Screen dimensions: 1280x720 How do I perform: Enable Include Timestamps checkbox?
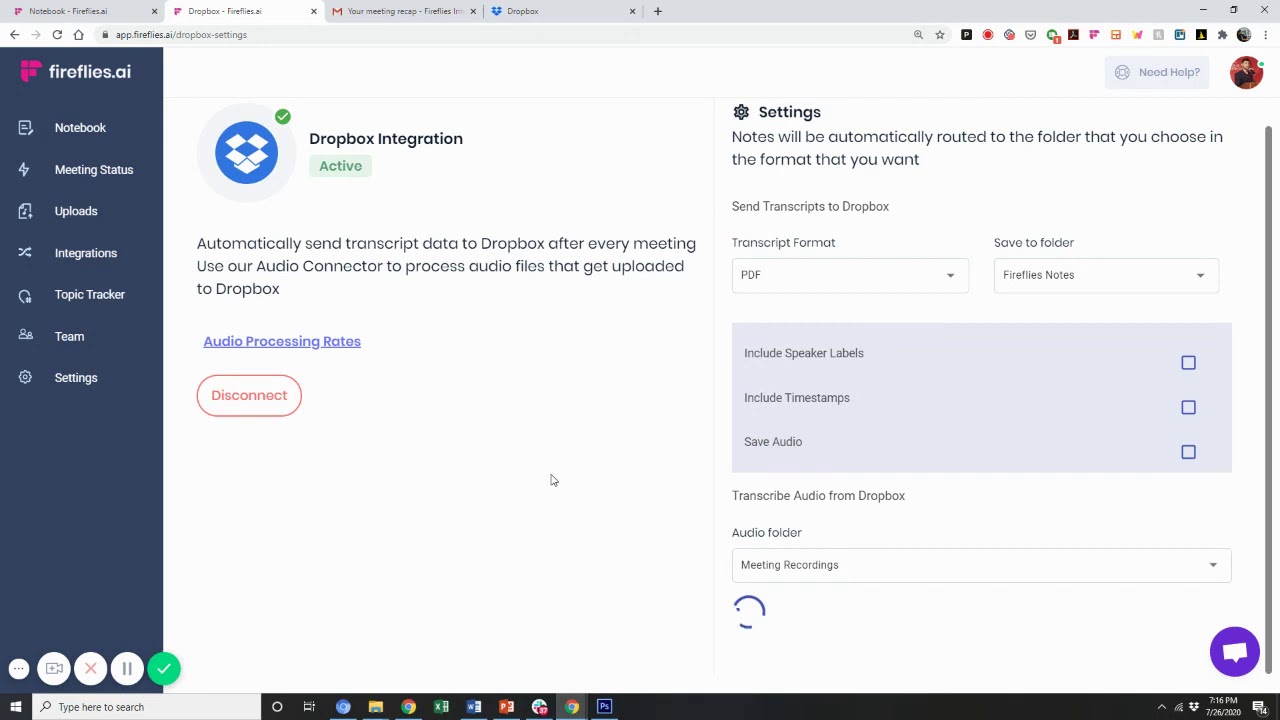[1188, 408]
